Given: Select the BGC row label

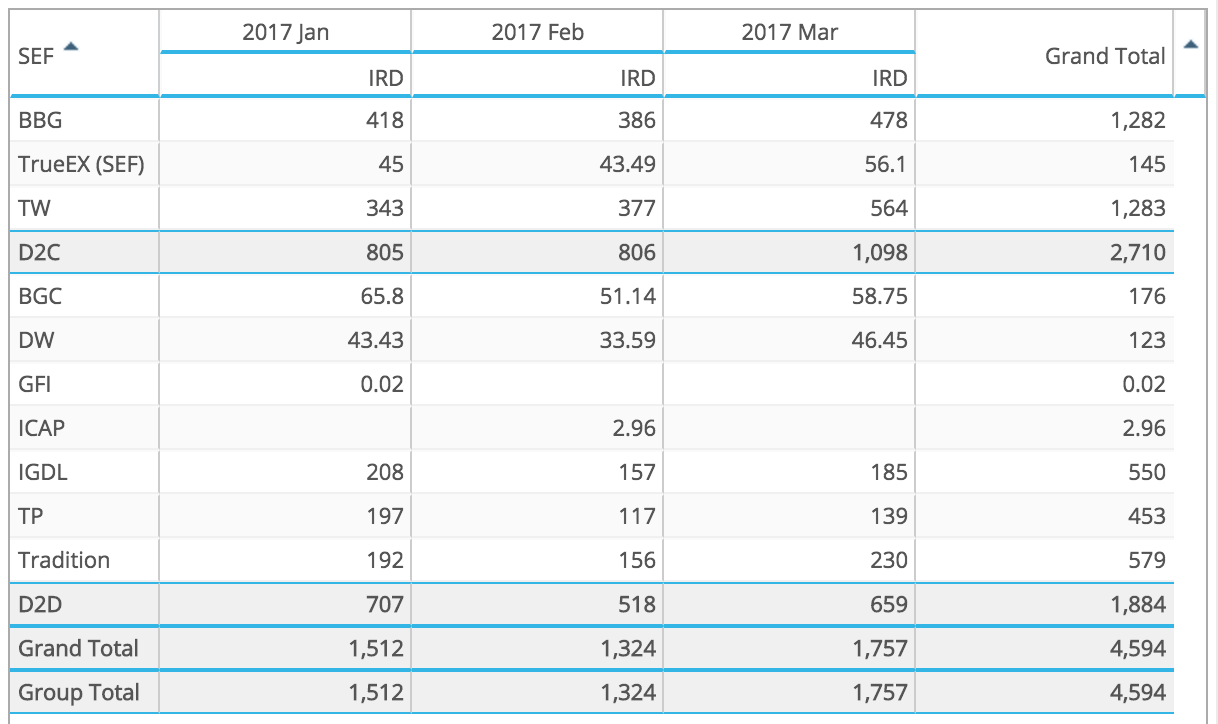Looking at the screenshot, I should coord(40,296).
